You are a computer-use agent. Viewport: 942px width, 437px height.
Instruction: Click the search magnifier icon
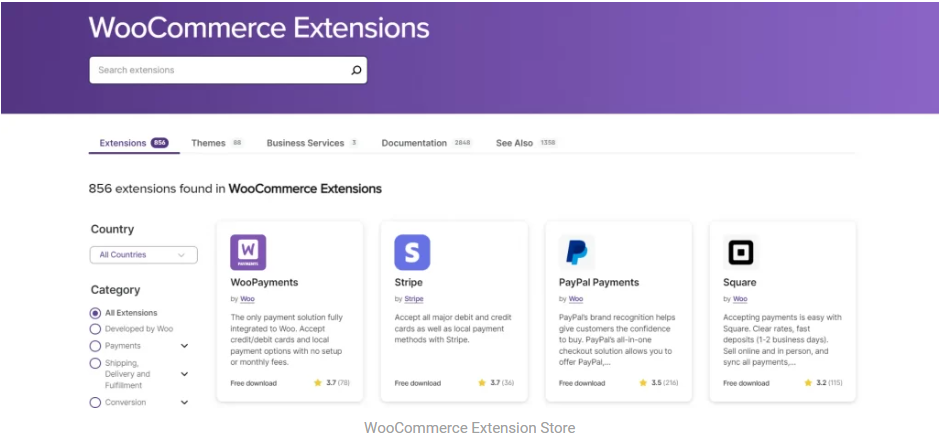tap(356, 70)
